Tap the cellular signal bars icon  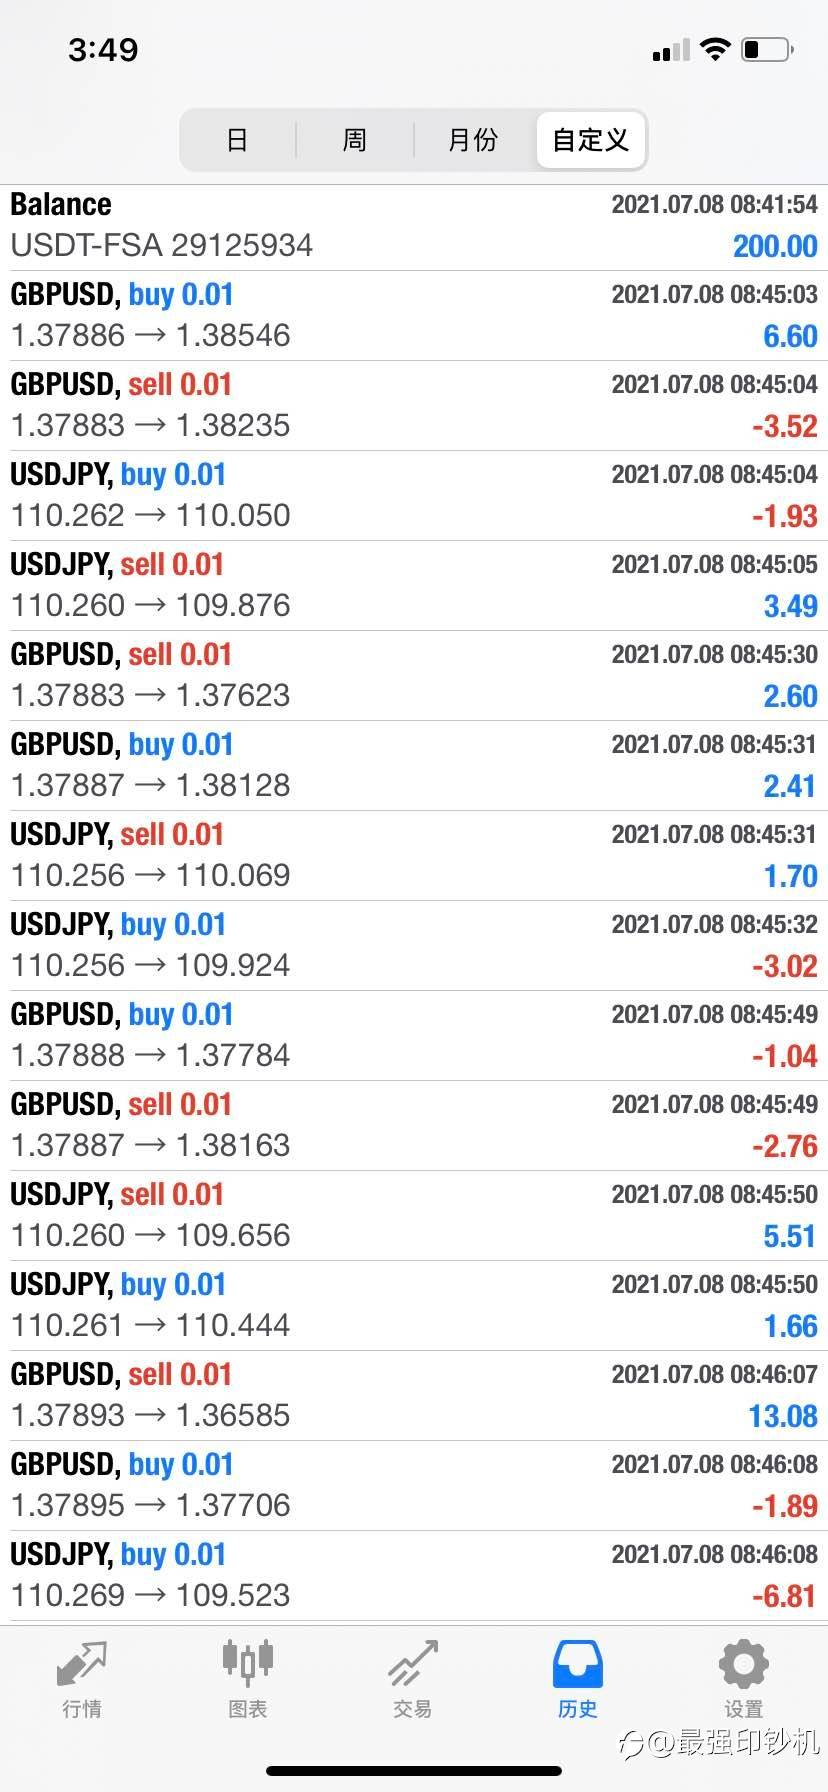point(671,50)
